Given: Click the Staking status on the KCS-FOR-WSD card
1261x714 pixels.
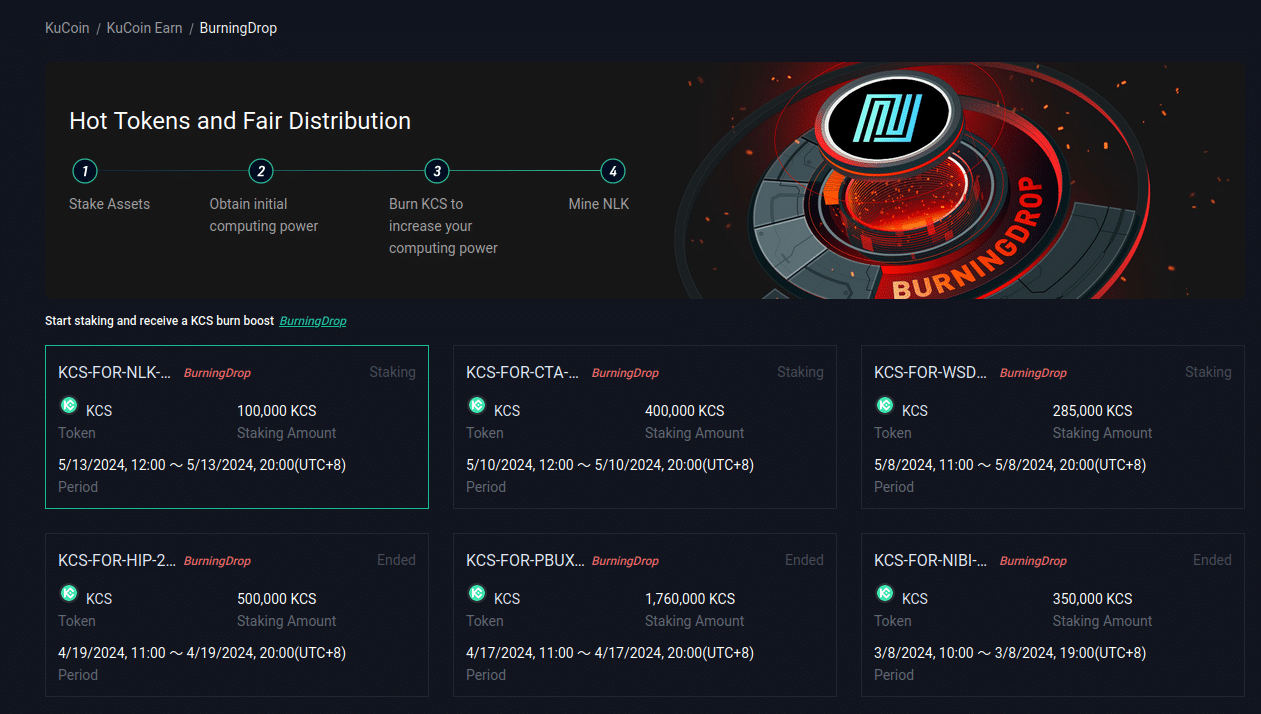Looking at the screenshot, I should pos(1208,372).
